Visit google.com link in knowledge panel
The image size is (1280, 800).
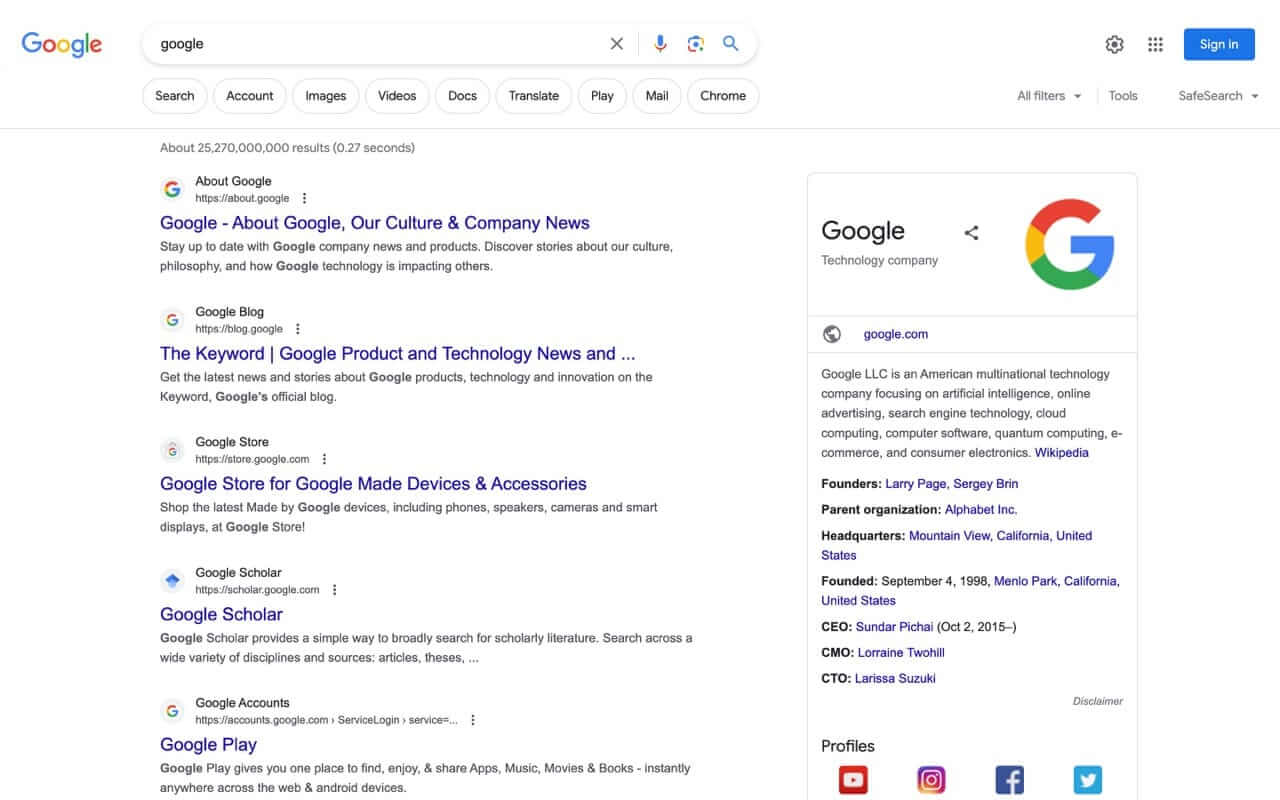896,334
